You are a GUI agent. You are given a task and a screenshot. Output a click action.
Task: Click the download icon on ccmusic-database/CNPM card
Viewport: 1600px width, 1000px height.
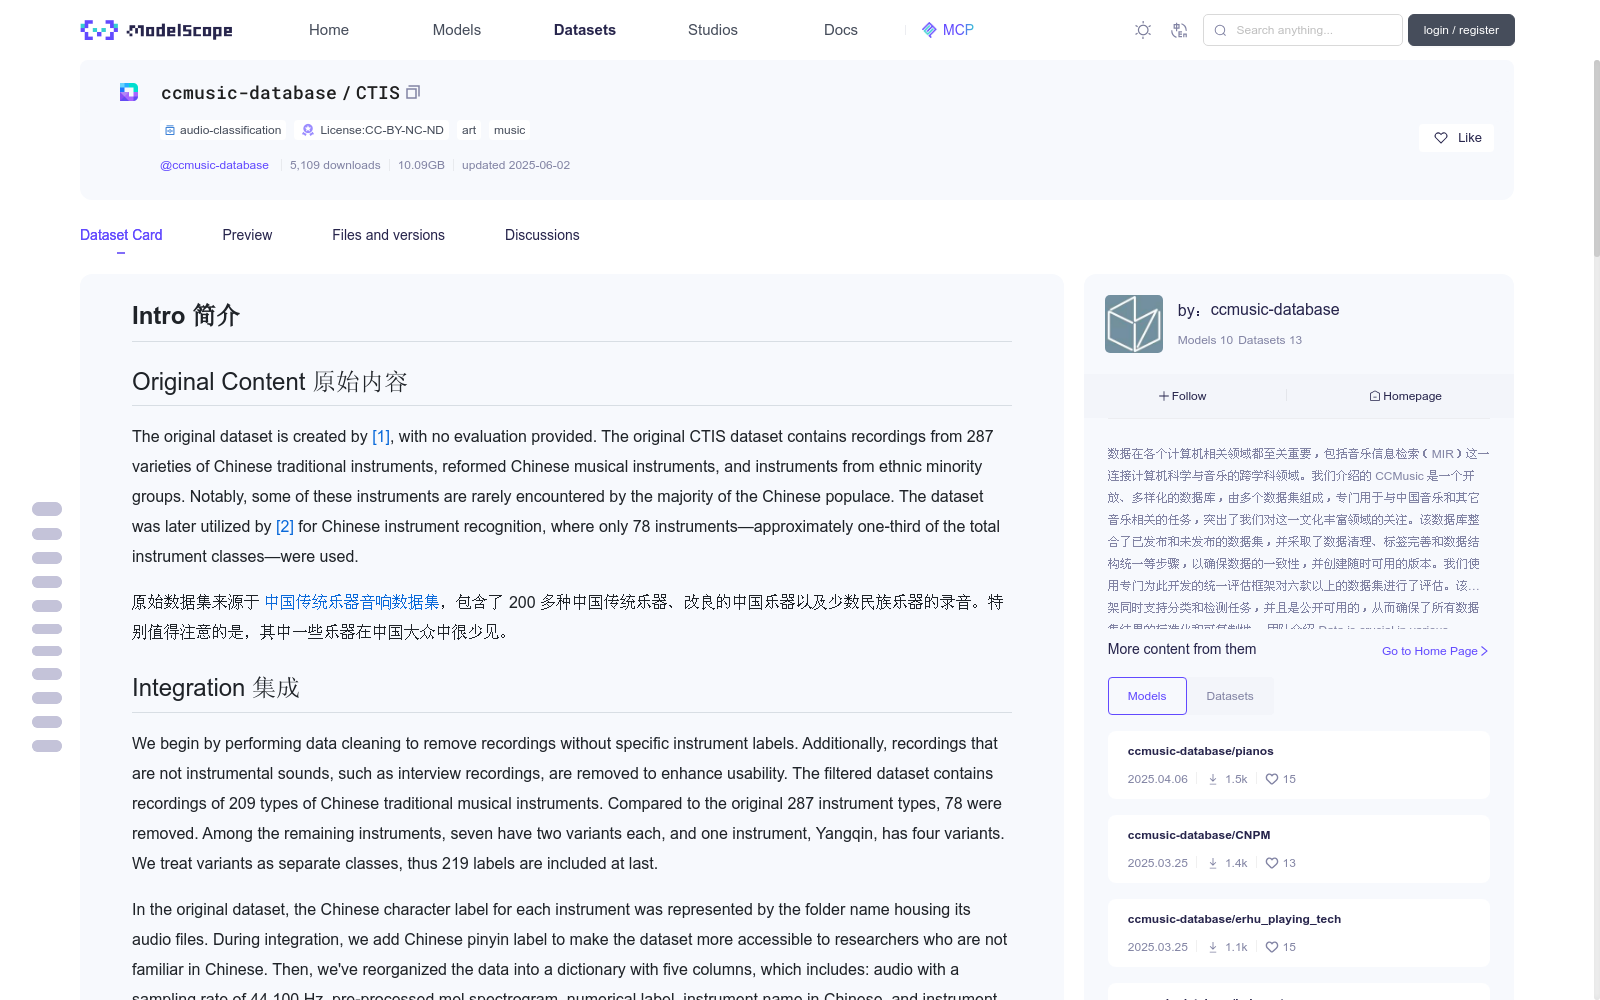(x=1213, y=863)
